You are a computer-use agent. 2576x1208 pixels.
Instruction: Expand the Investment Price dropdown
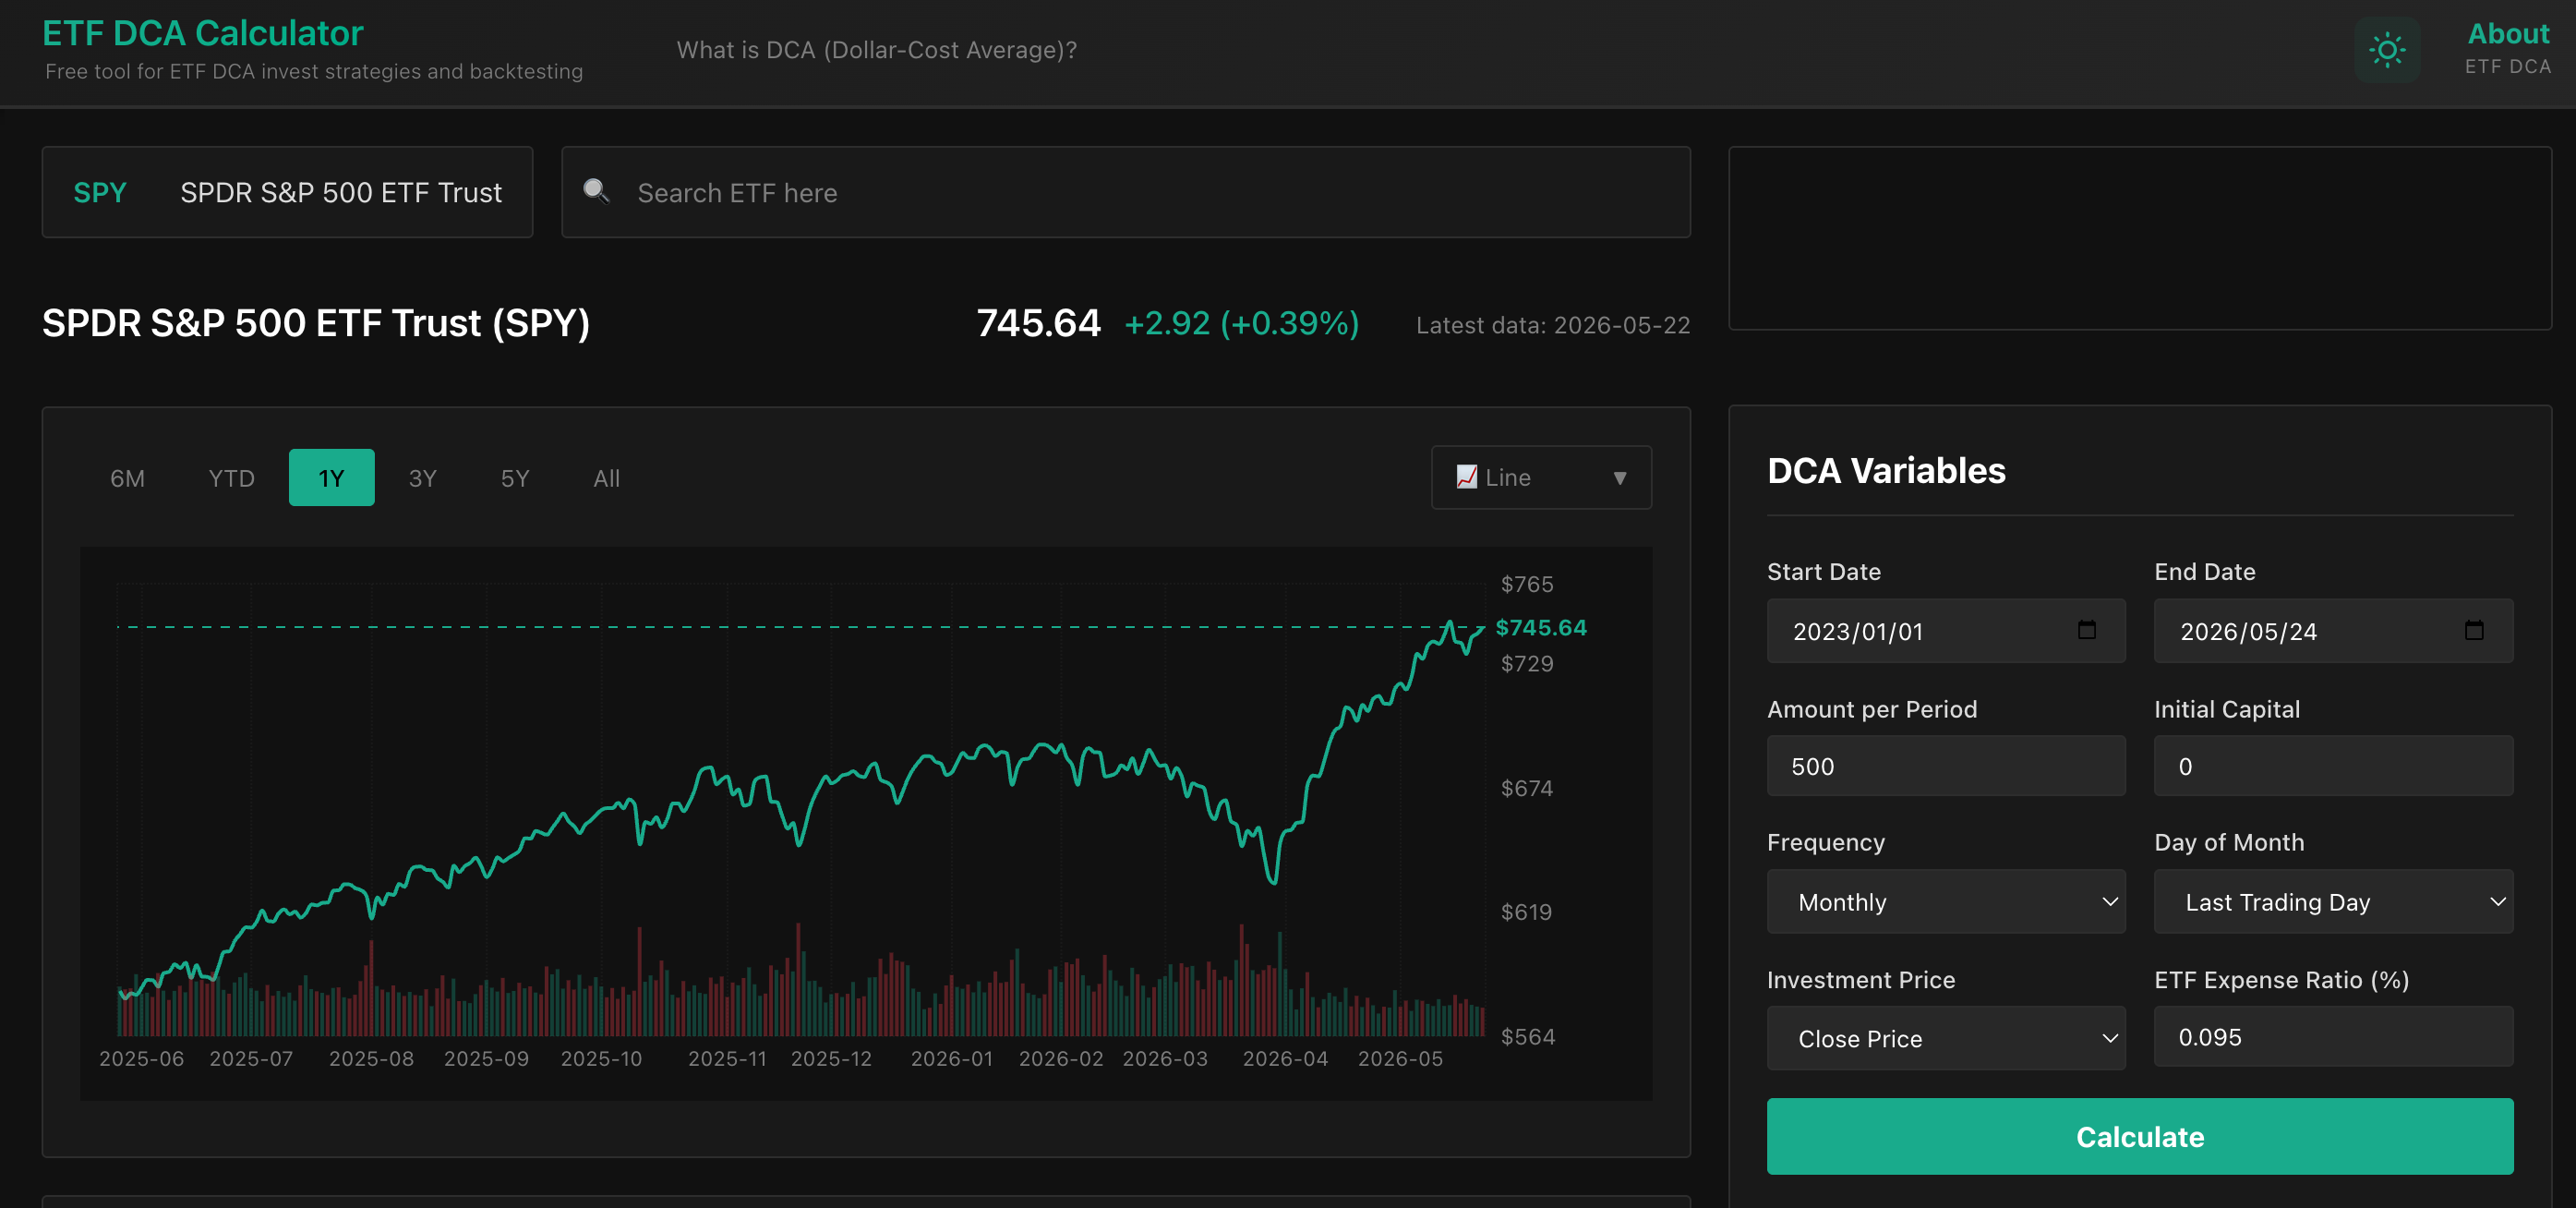tap(1945, 1039)
